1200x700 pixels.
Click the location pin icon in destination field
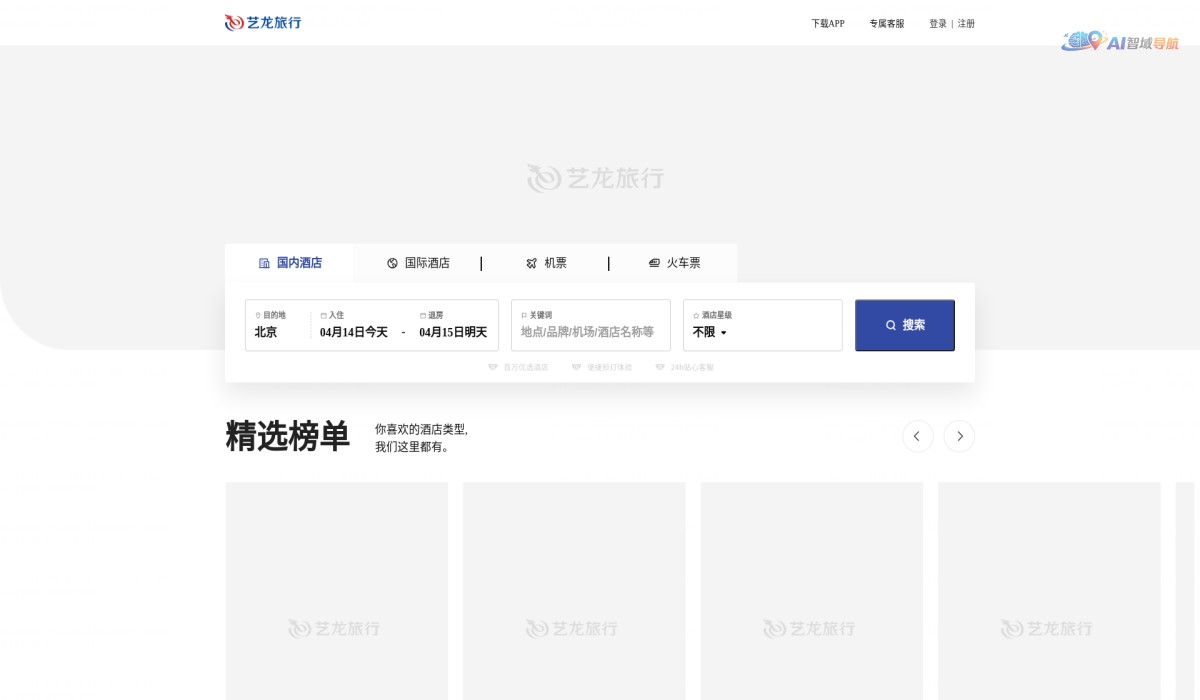click(258, 314)
